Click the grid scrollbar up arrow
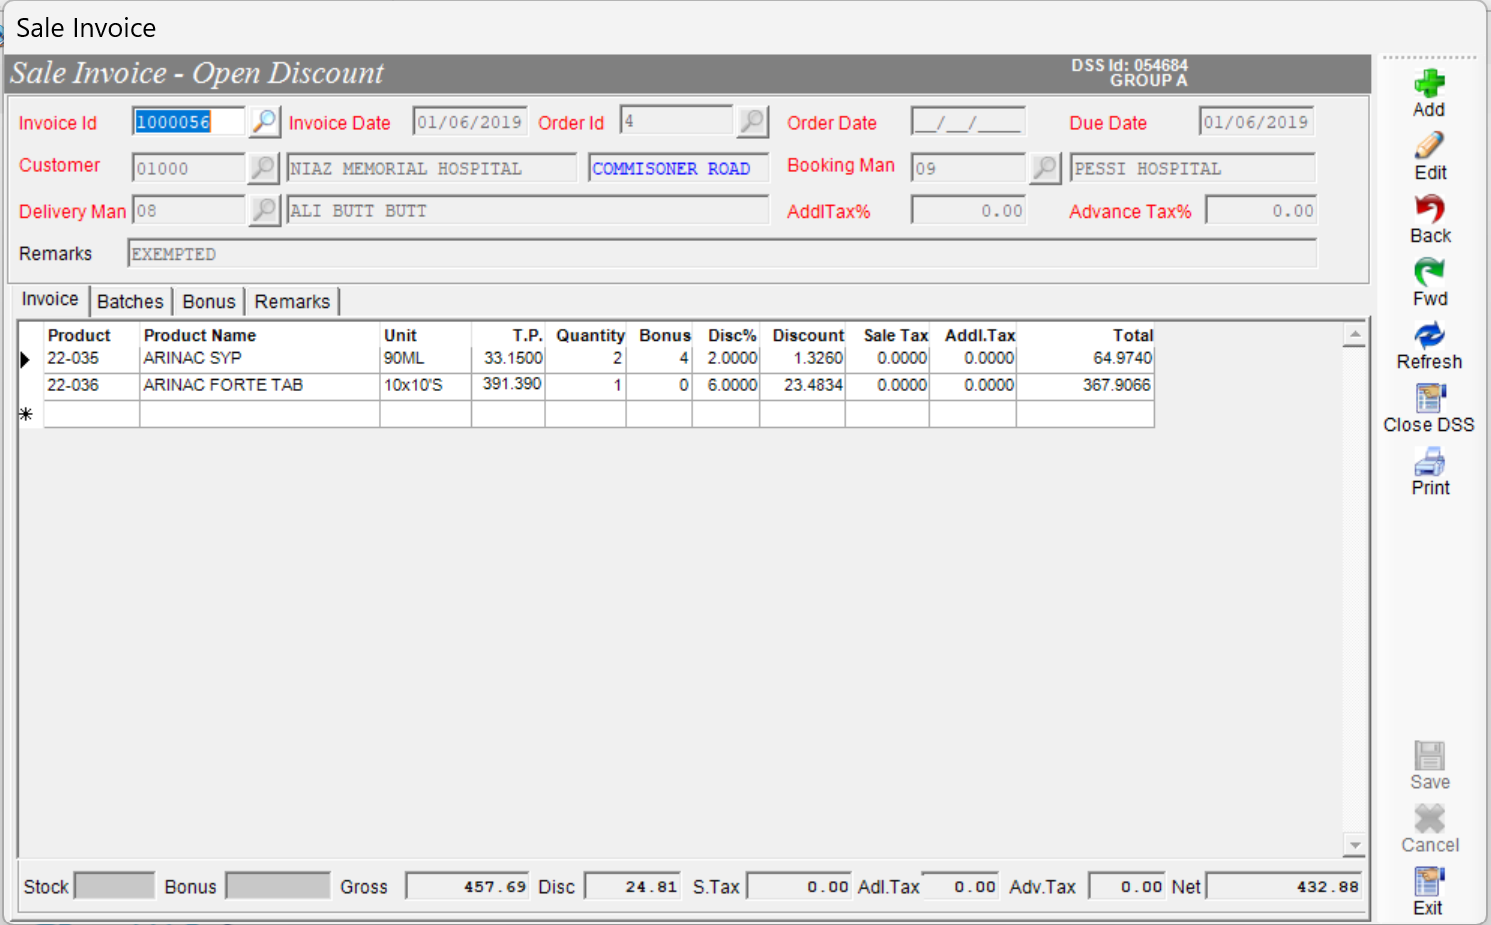The image size is (1491, 925). [1354, 335]
